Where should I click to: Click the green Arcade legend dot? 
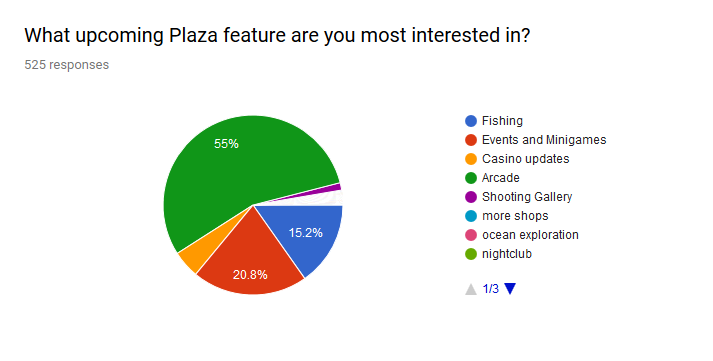coord(471,178)
